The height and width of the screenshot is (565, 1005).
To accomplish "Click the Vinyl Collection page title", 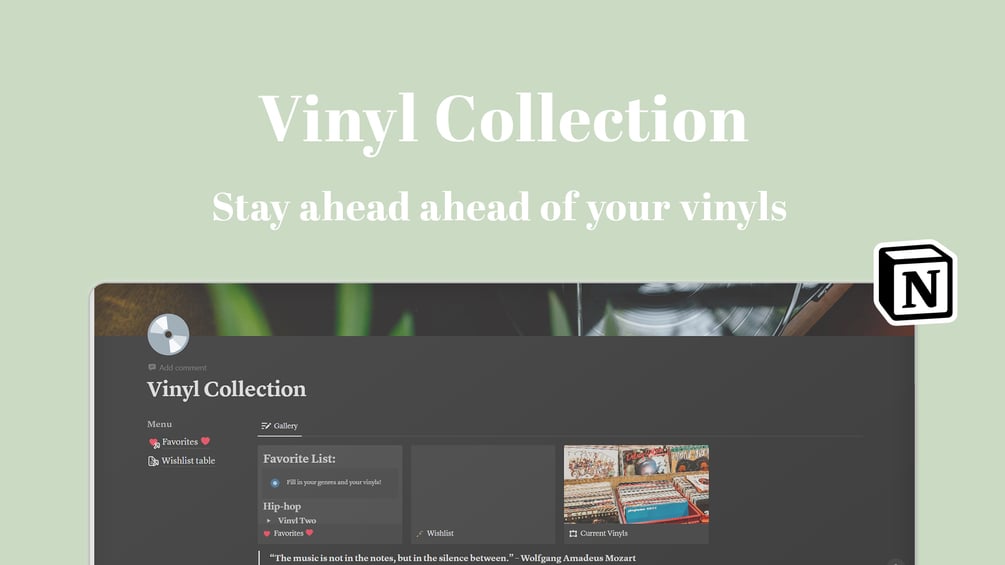I will tap(226, 389).
